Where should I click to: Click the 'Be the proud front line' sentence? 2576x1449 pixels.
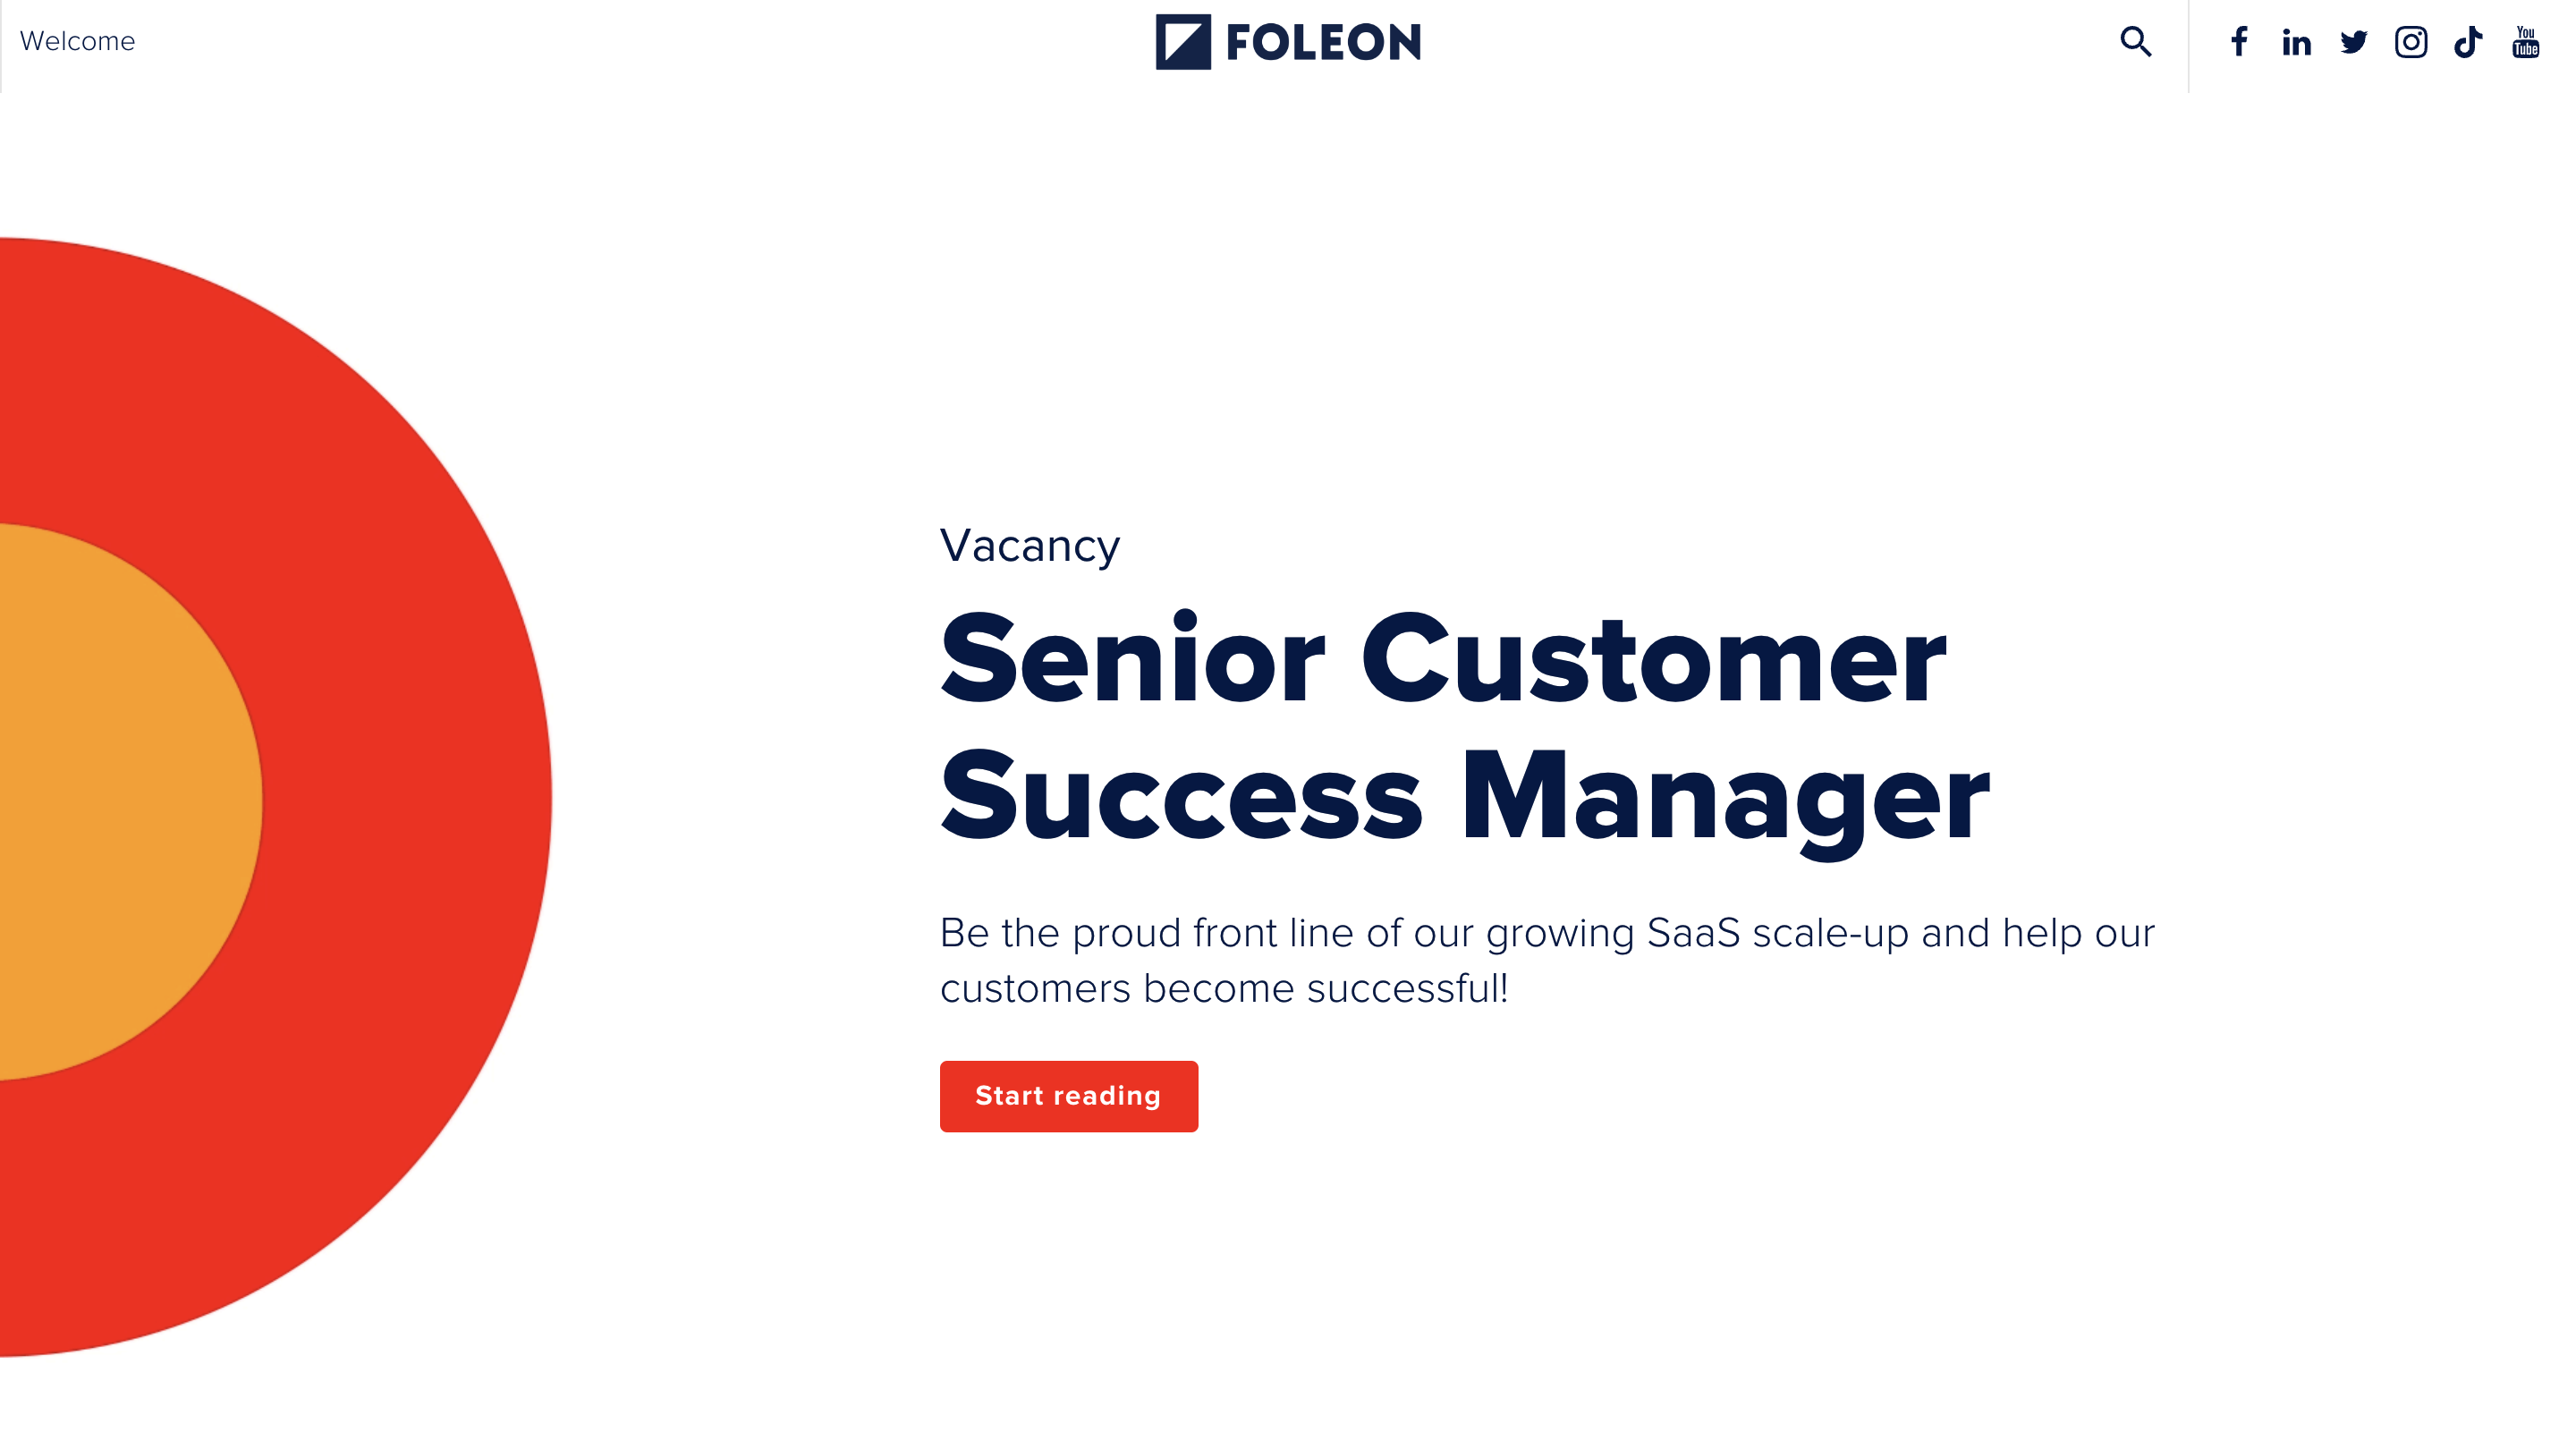(x=1546, y=933)
